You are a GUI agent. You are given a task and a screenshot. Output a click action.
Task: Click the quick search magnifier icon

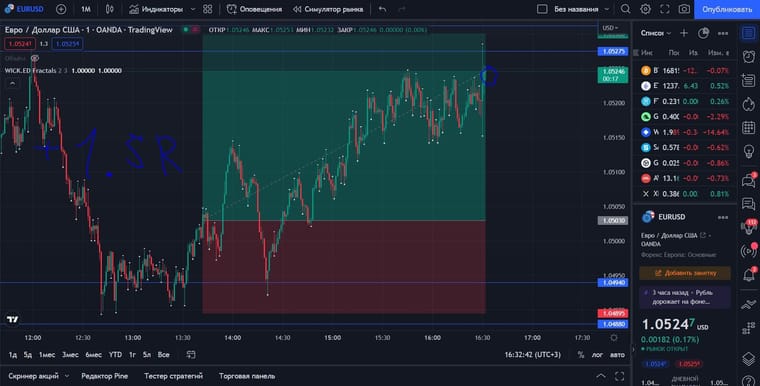tap(626, 9)
